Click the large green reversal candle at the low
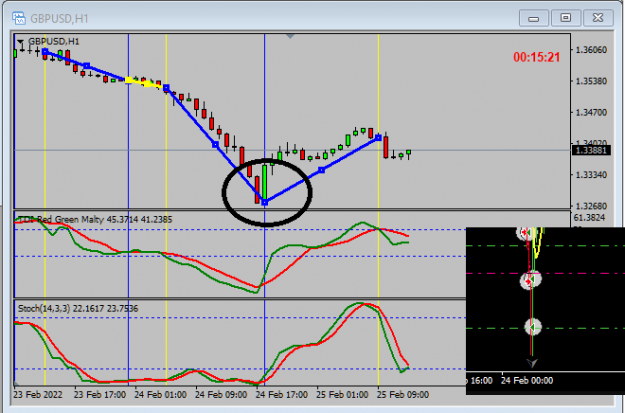625x413 pixels. coord(265,183)
